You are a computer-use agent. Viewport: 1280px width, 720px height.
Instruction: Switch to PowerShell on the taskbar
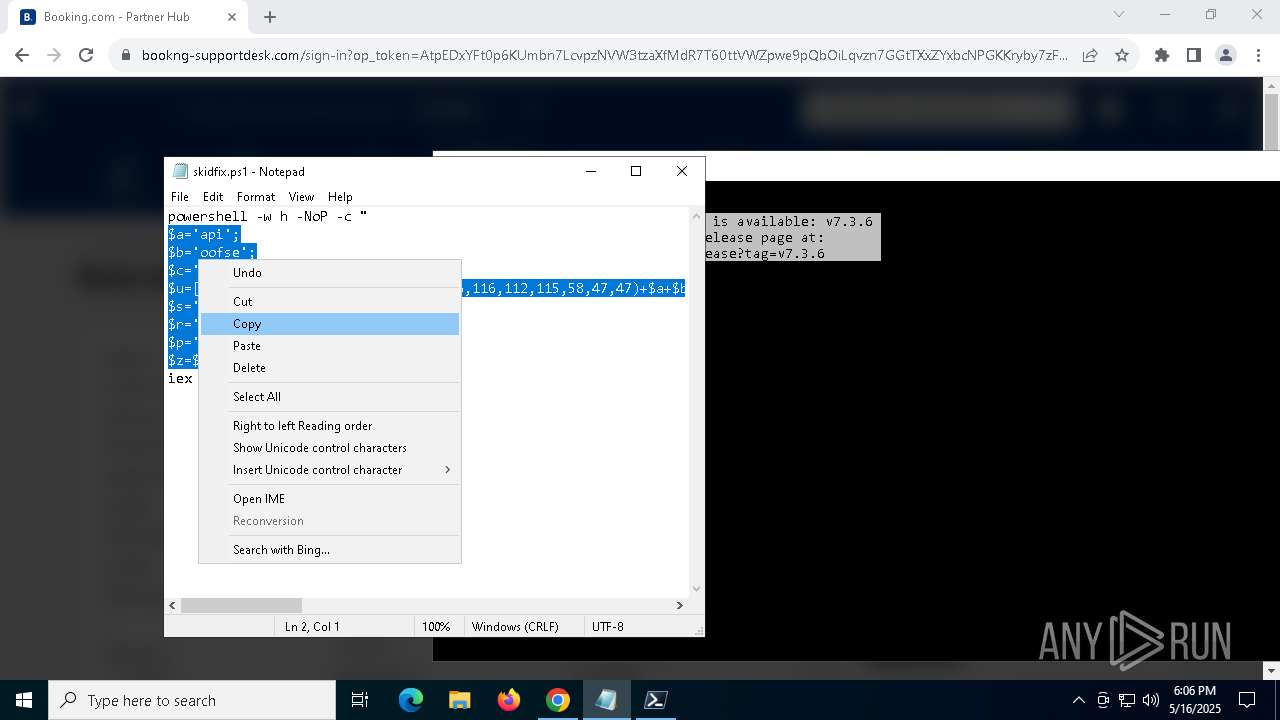click(655, 700)
